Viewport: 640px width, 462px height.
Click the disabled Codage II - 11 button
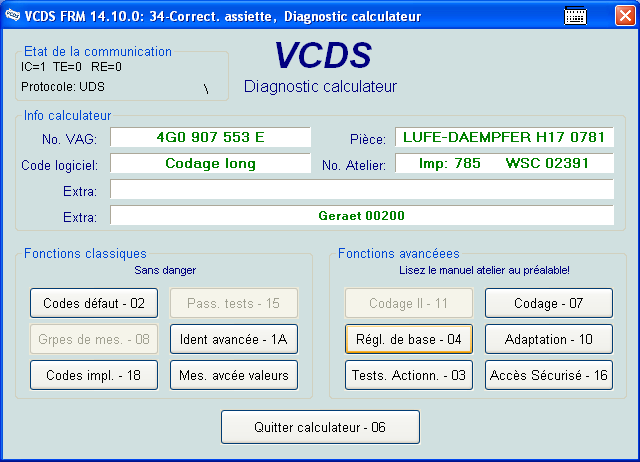[x=409, y=303]
